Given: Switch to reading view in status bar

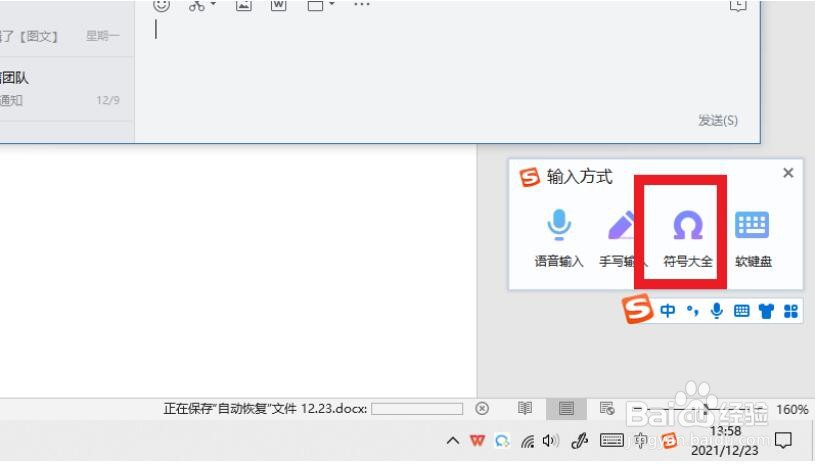Looking at the screenshot, I should (525, 409).
